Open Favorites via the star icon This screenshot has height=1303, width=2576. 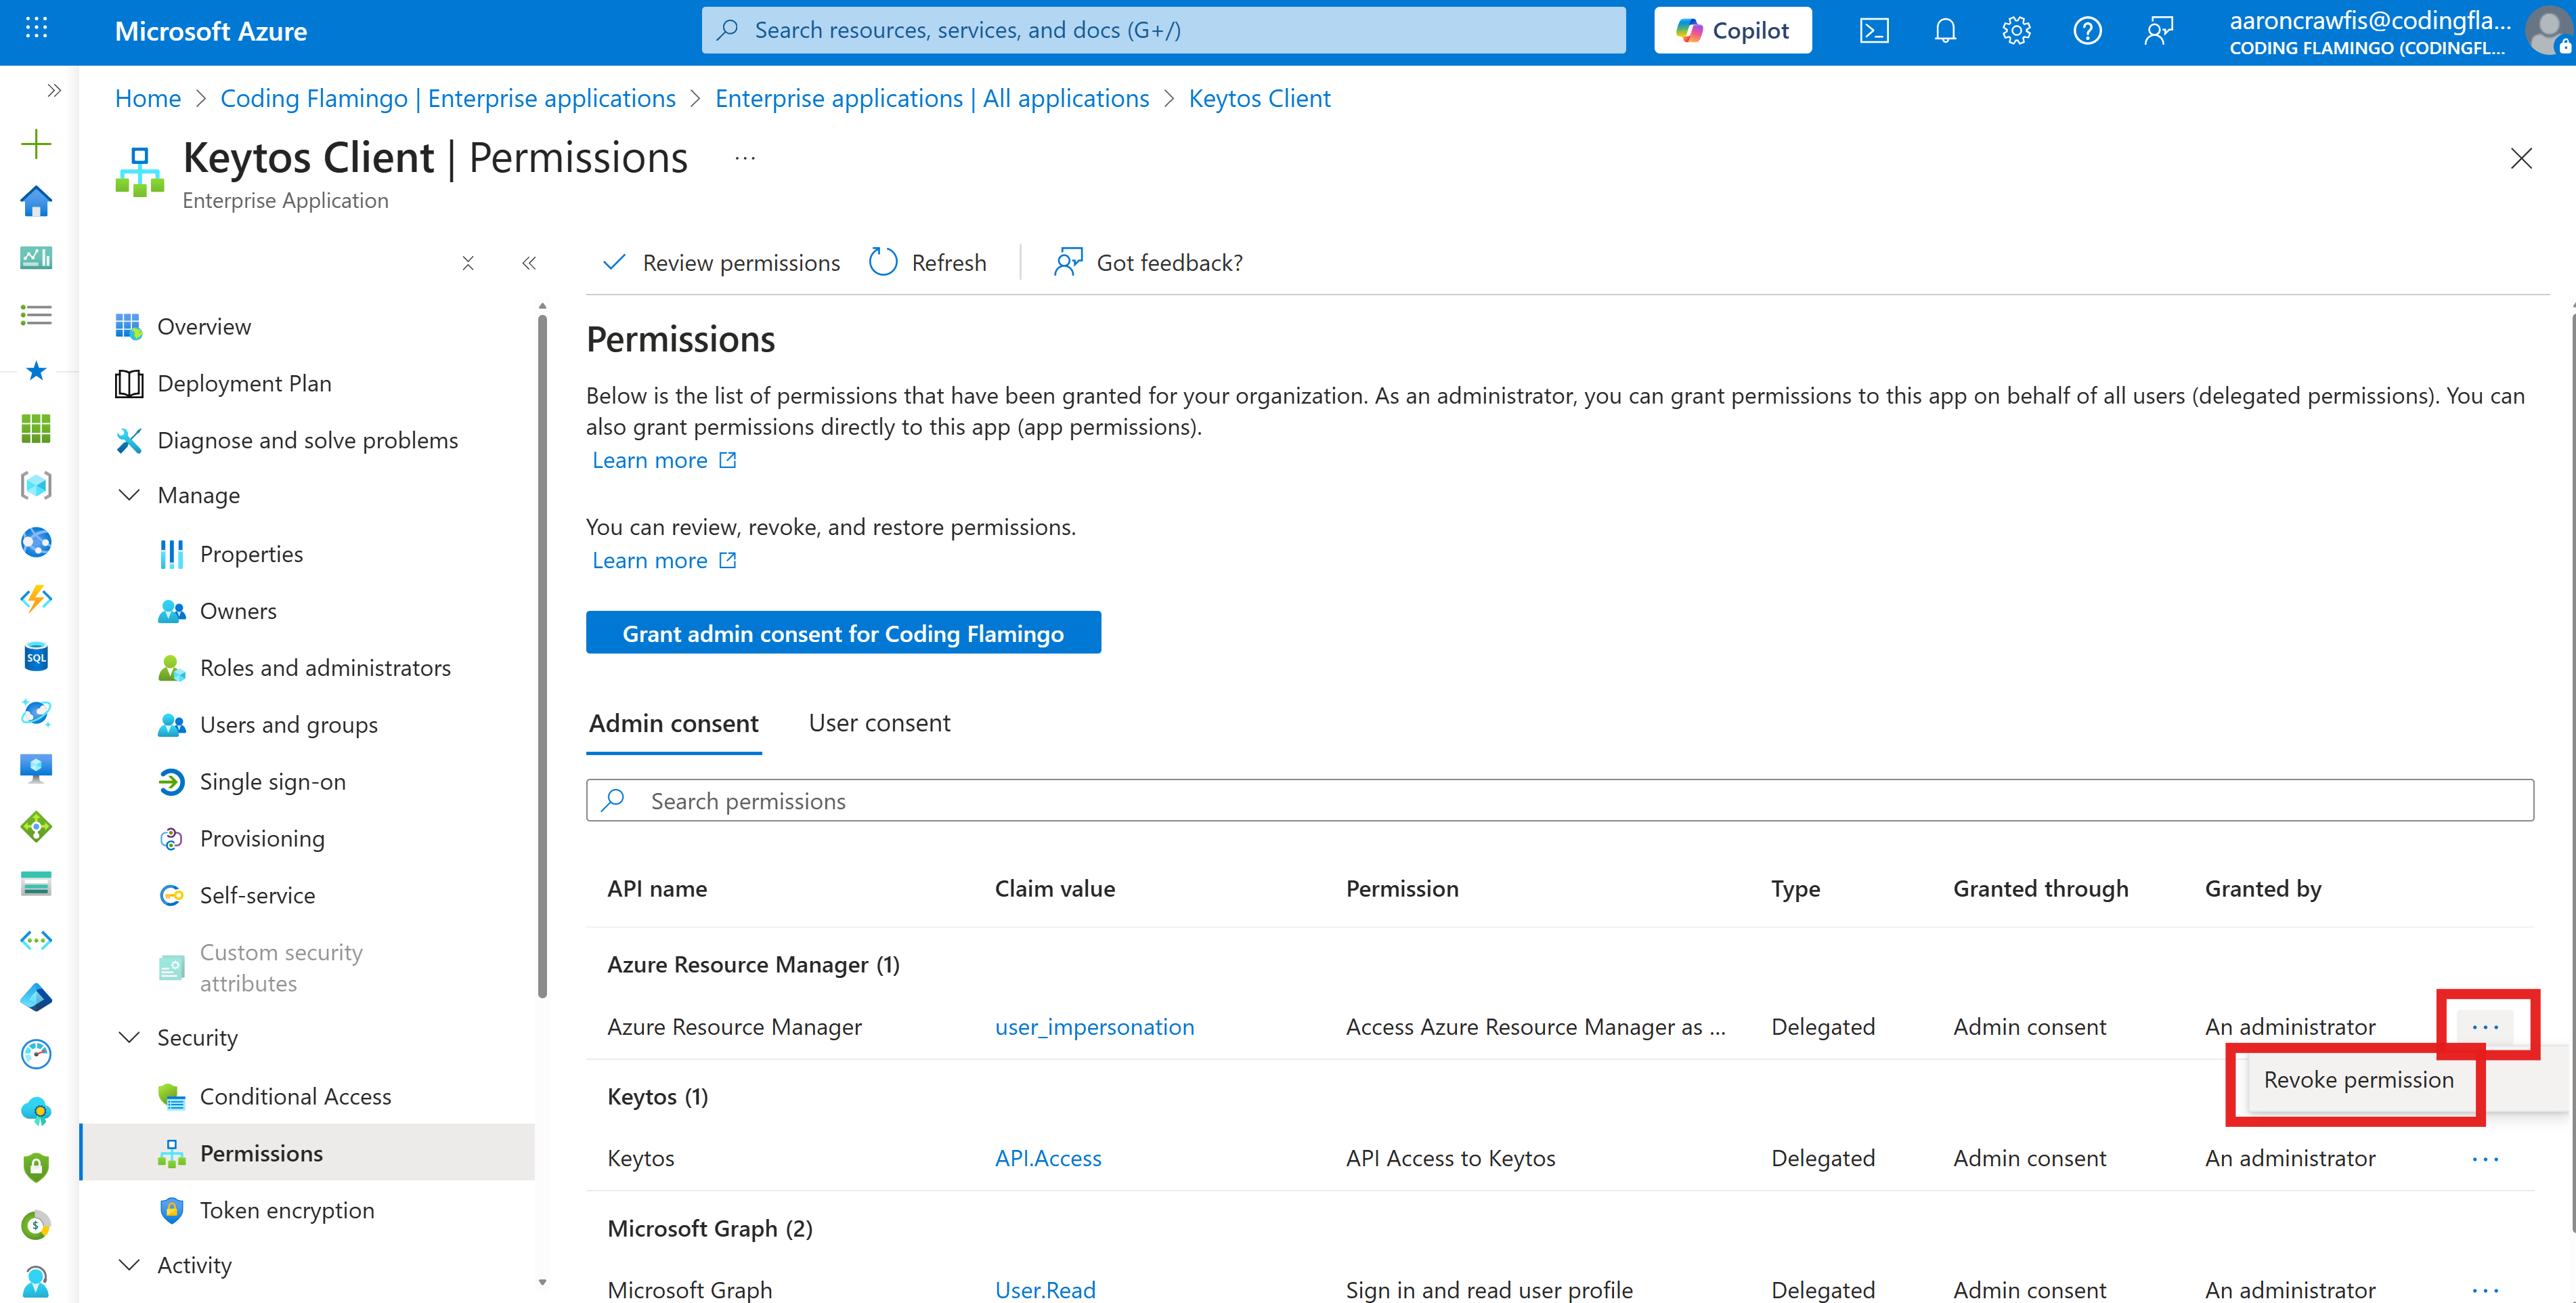(x=36, y=371)
